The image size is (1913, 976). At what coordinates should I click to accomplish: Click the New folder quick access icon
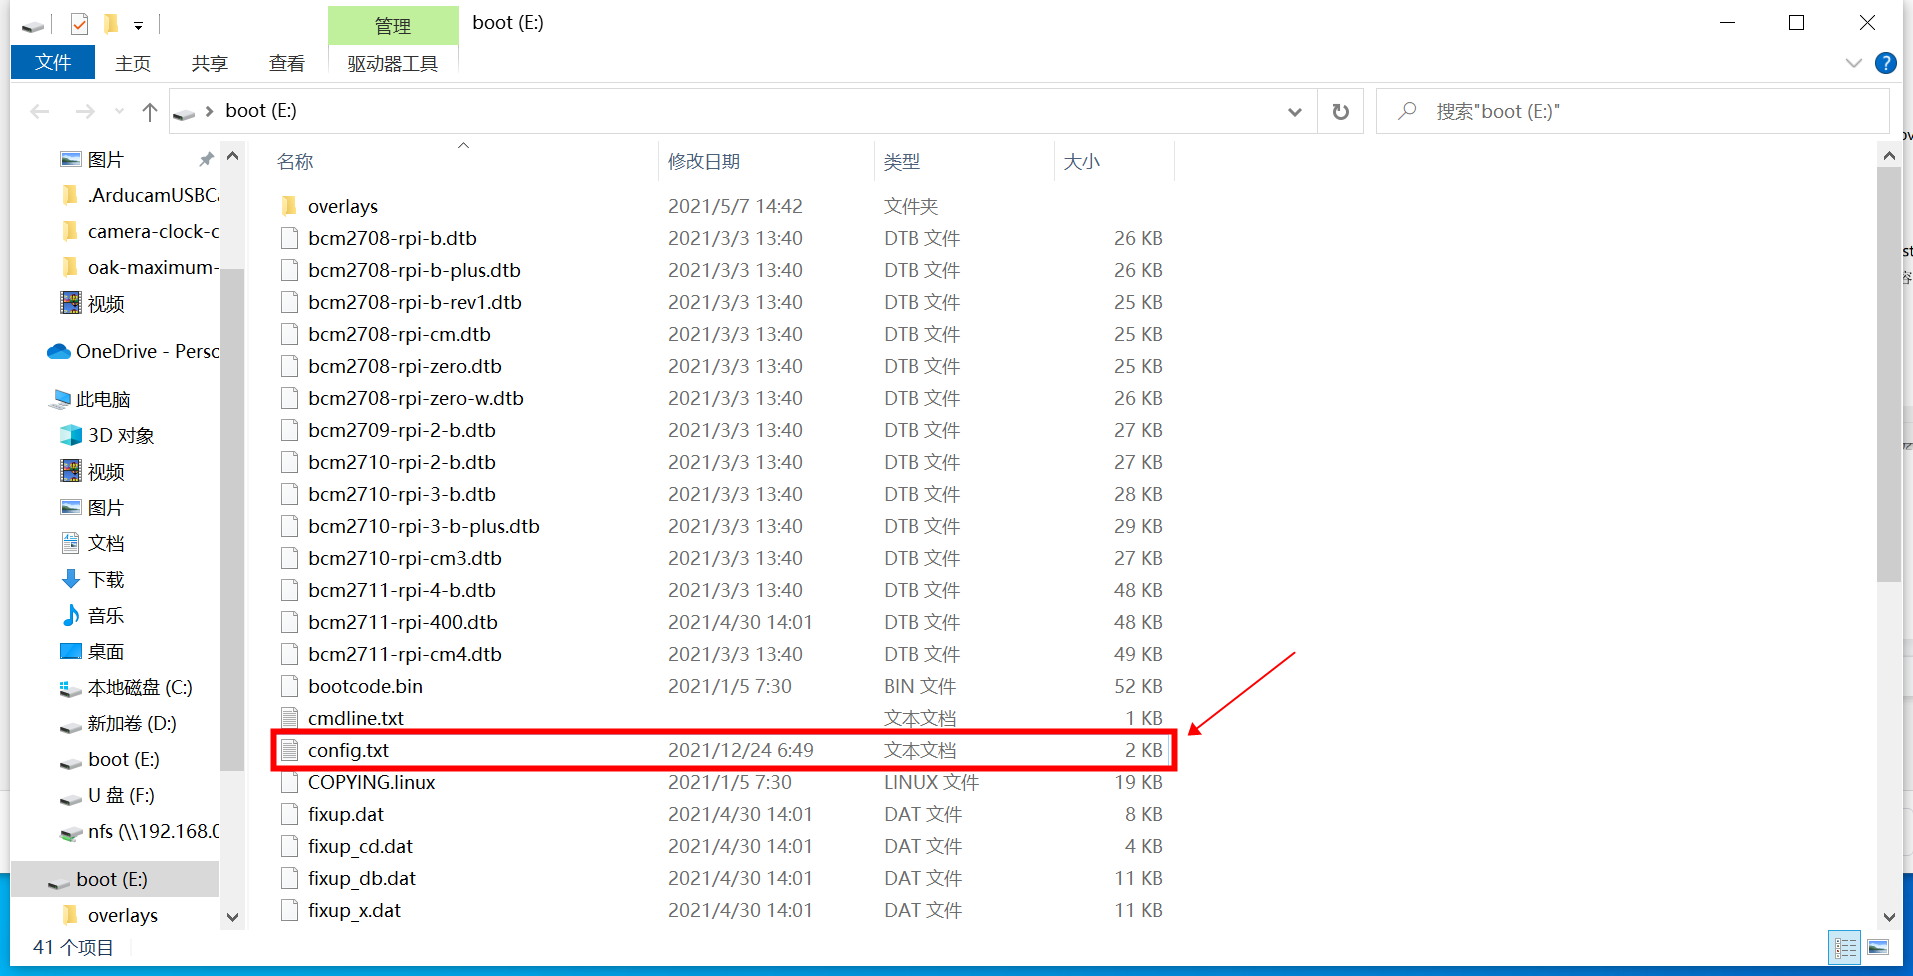(x=111, y=23)
